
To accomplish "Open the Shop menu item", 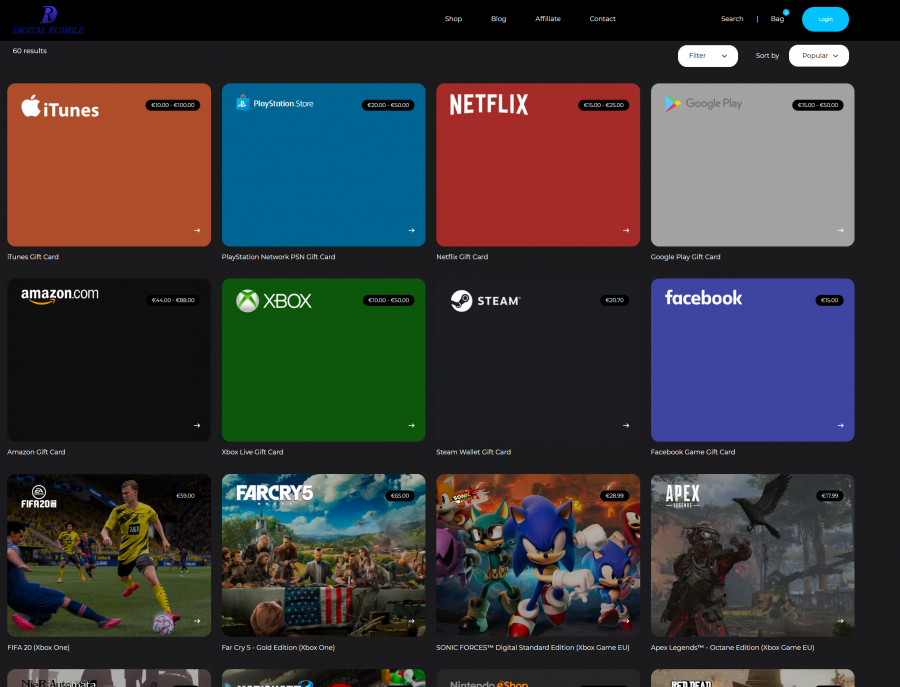I will (453, 19).
